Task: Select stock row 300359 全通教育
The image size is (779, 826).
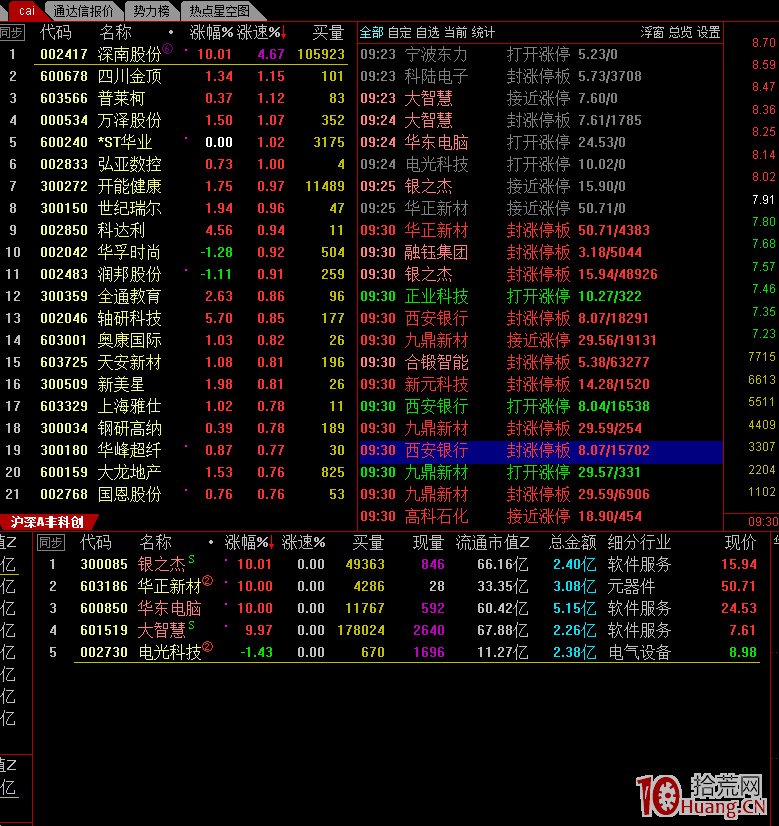Action: pyautogui.click(x=174, y=296)
